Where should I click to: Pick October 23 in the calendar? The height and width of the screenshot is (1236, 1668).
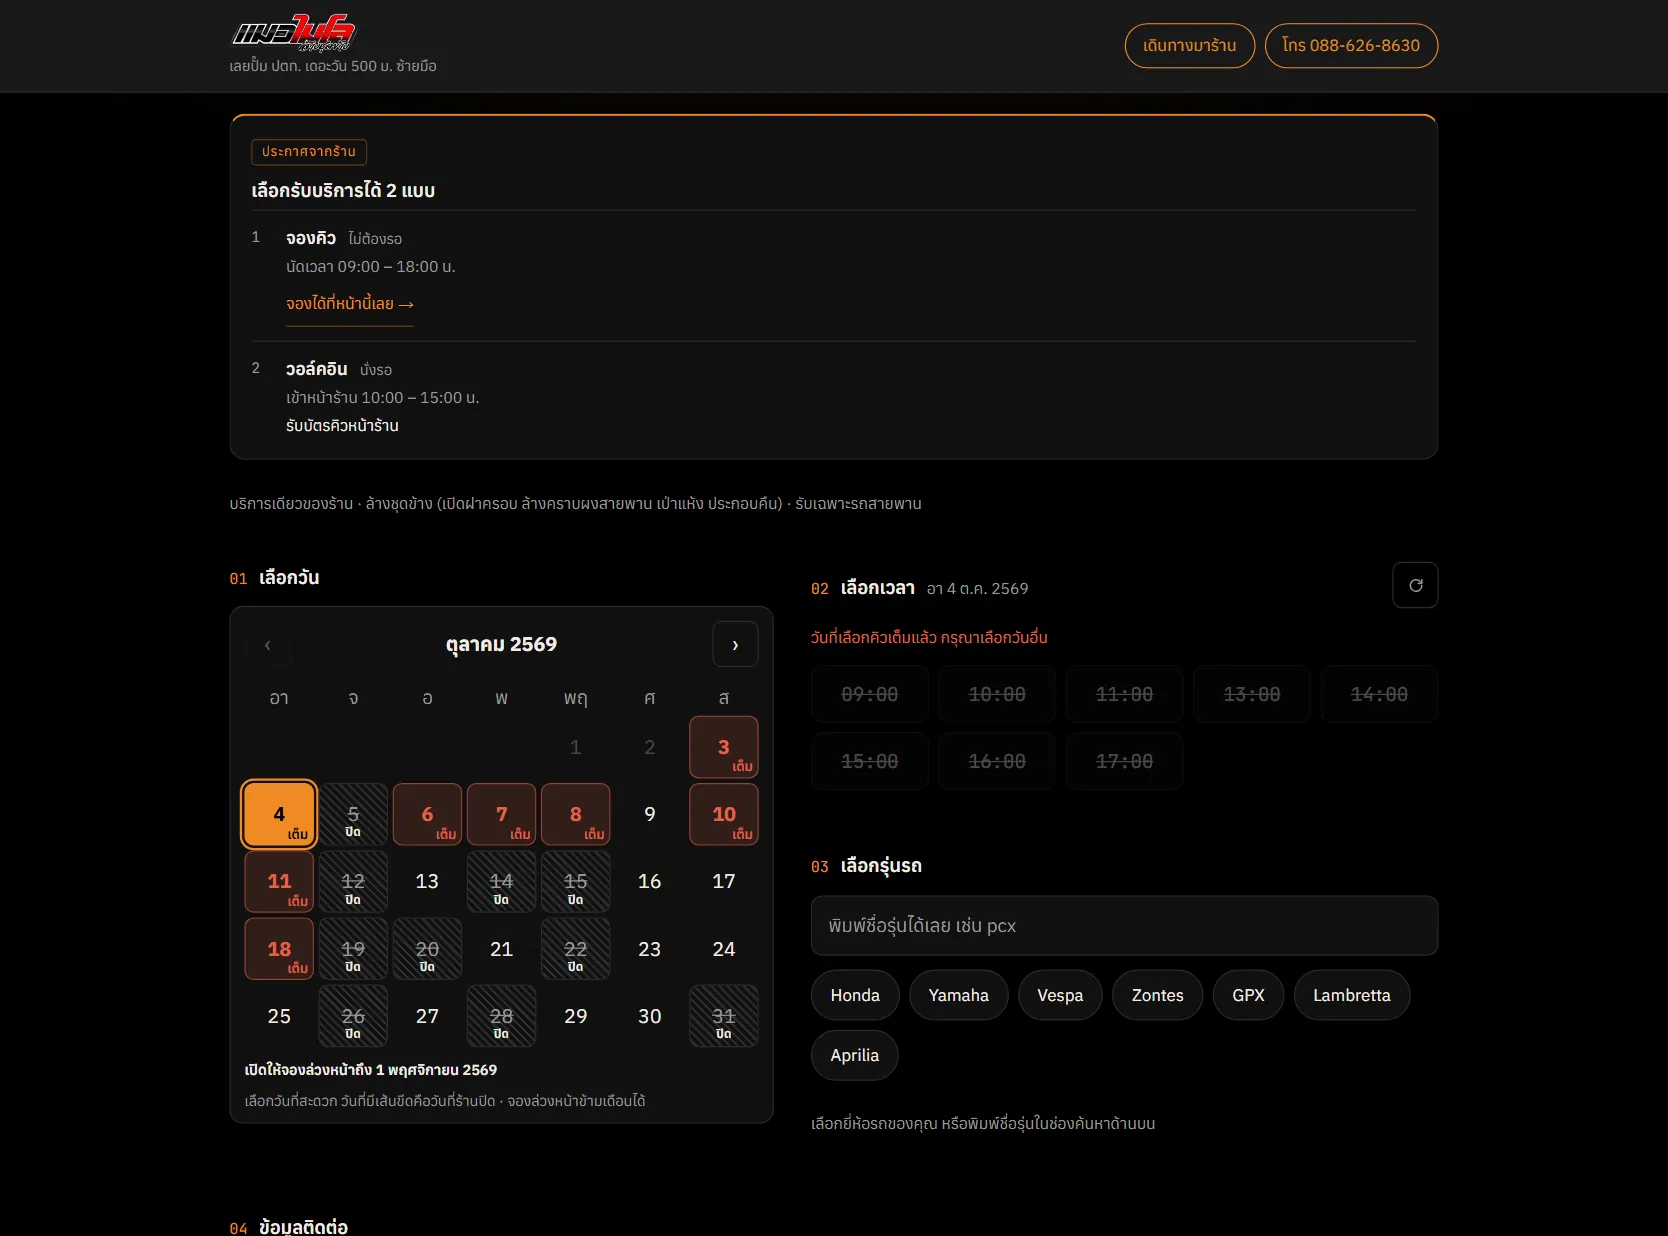[x=650, y=949]
